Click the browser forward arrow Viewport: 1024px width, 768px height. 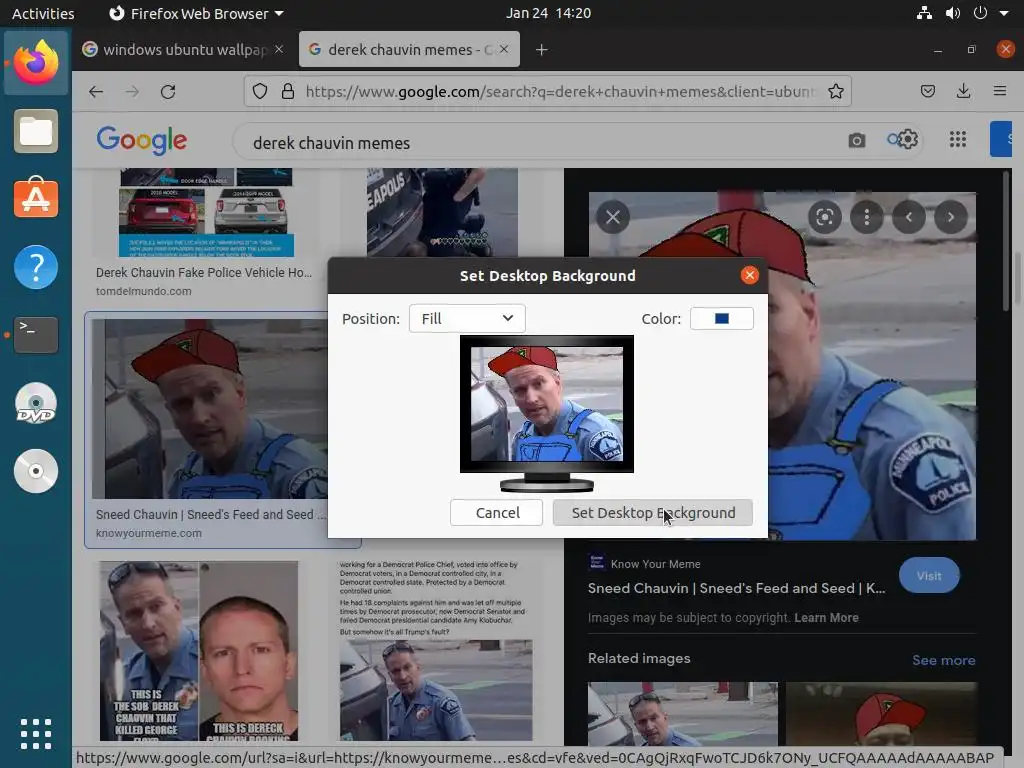coord(132,92)
